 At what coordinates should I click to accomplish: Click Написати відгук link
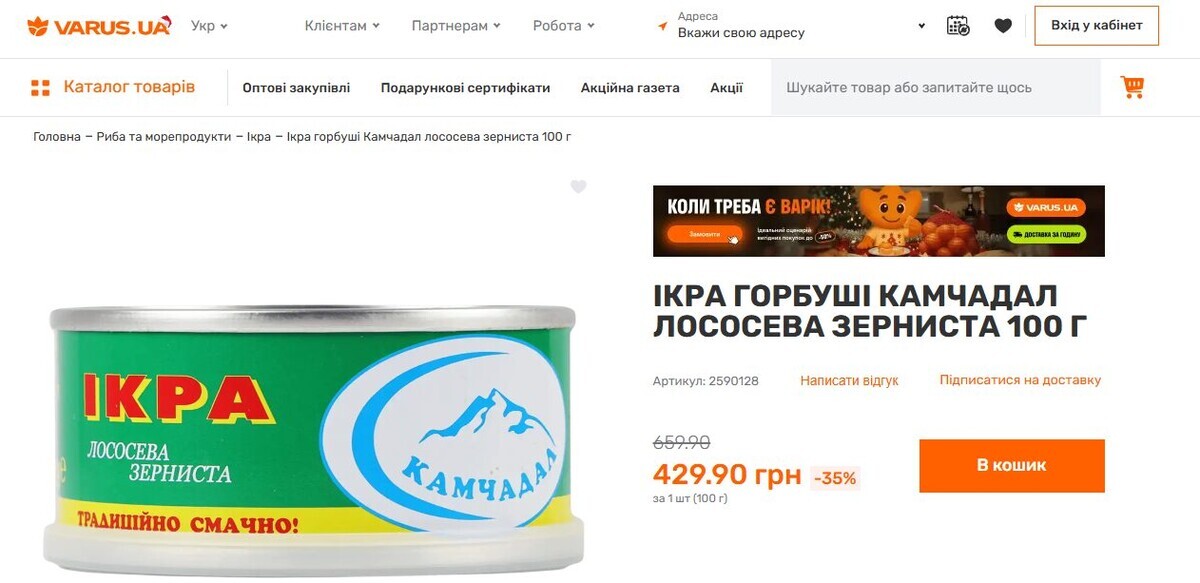point(849,380)
